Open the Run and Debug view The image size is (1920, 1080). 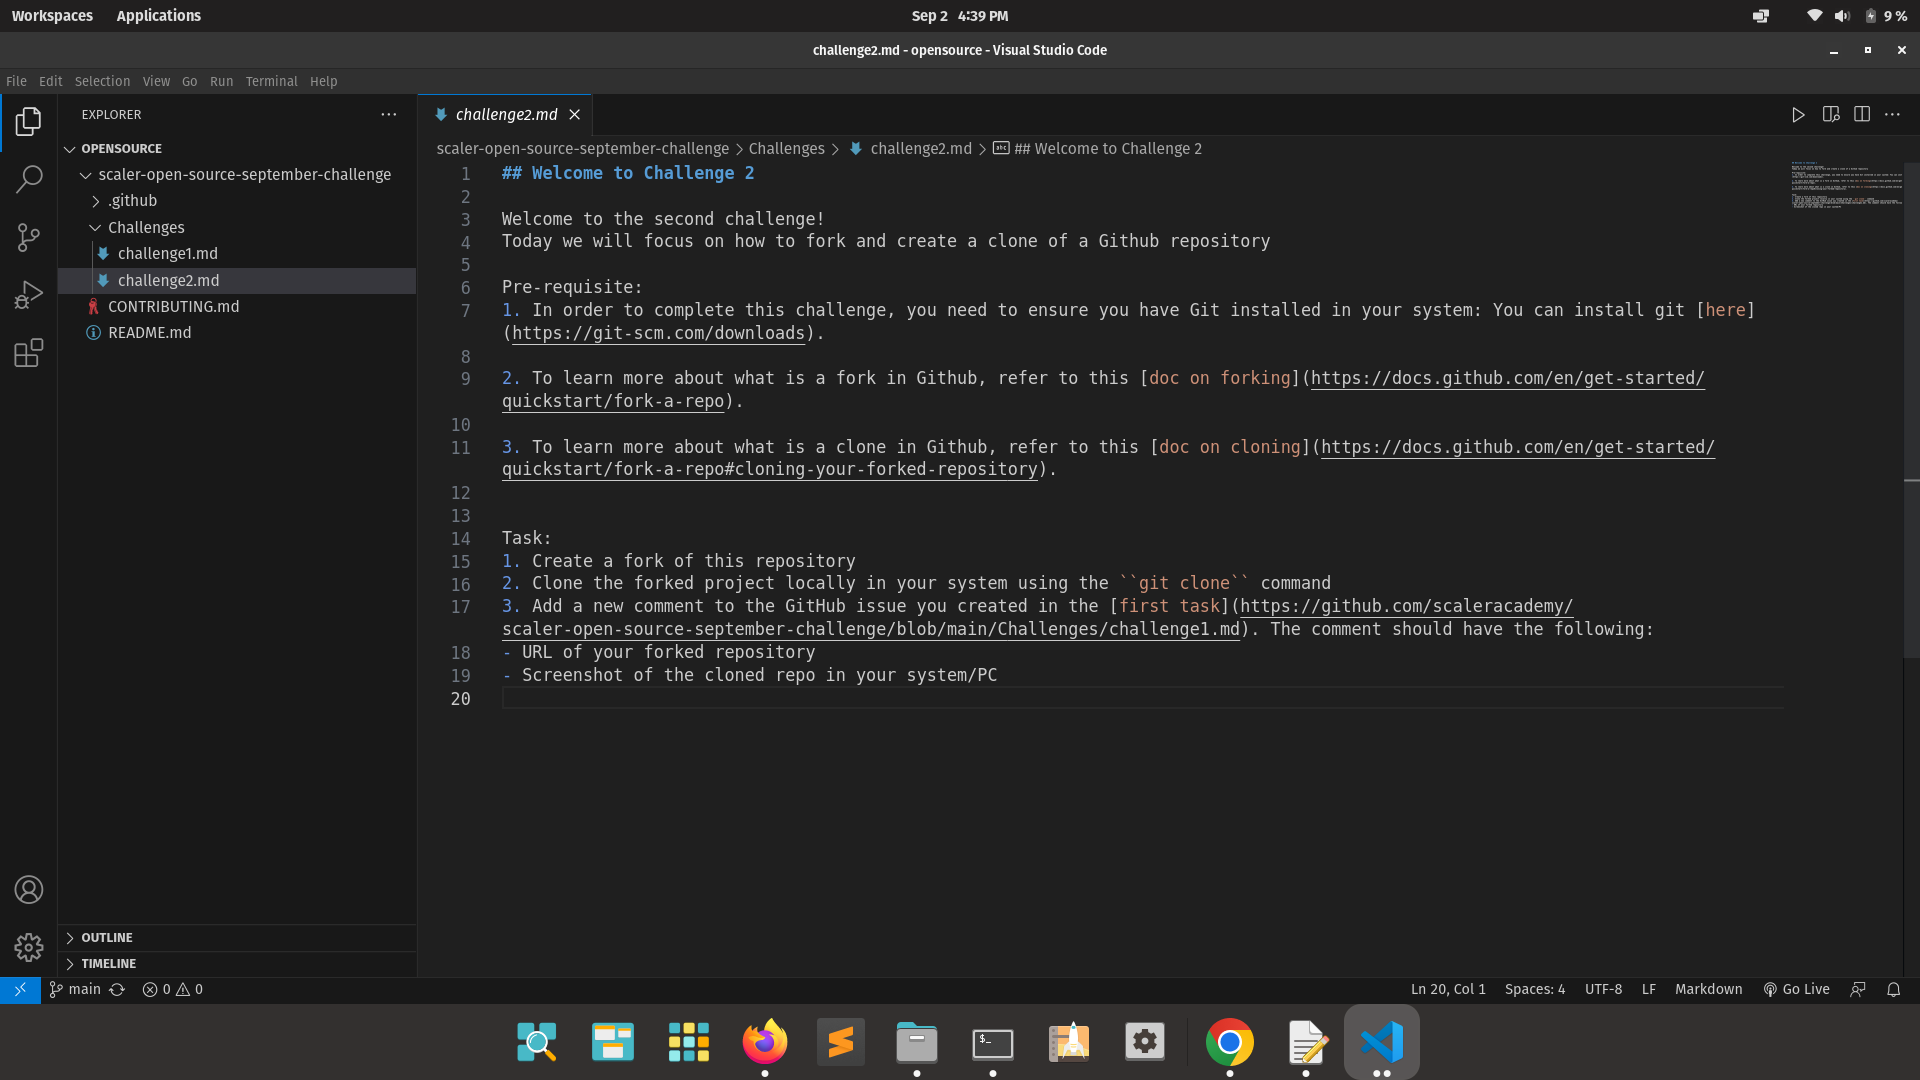pos(29,293)
